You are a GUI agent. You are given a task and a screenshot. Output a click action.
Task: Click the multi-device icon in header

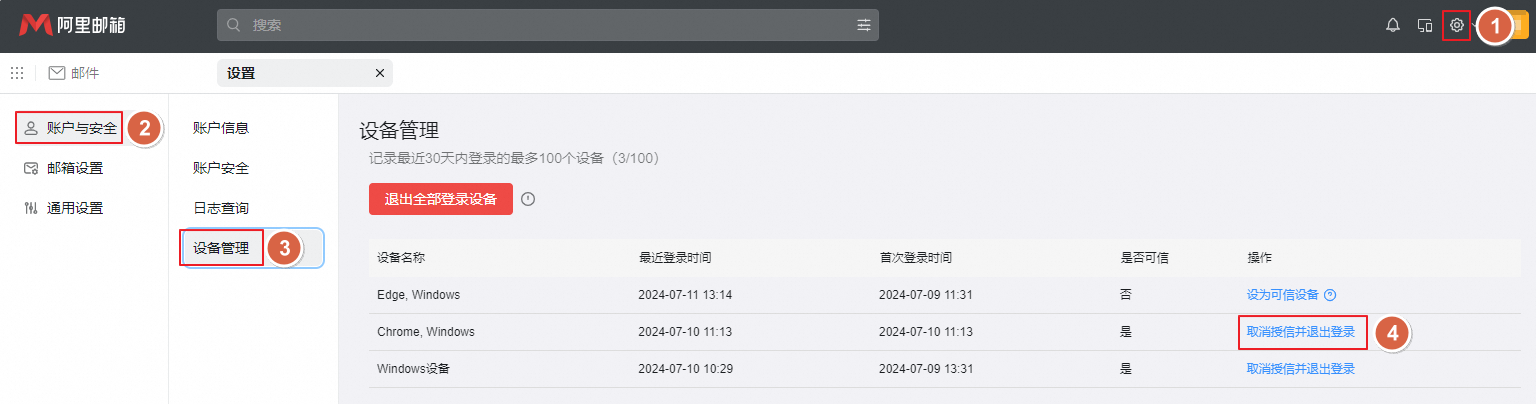point(1425,26)
